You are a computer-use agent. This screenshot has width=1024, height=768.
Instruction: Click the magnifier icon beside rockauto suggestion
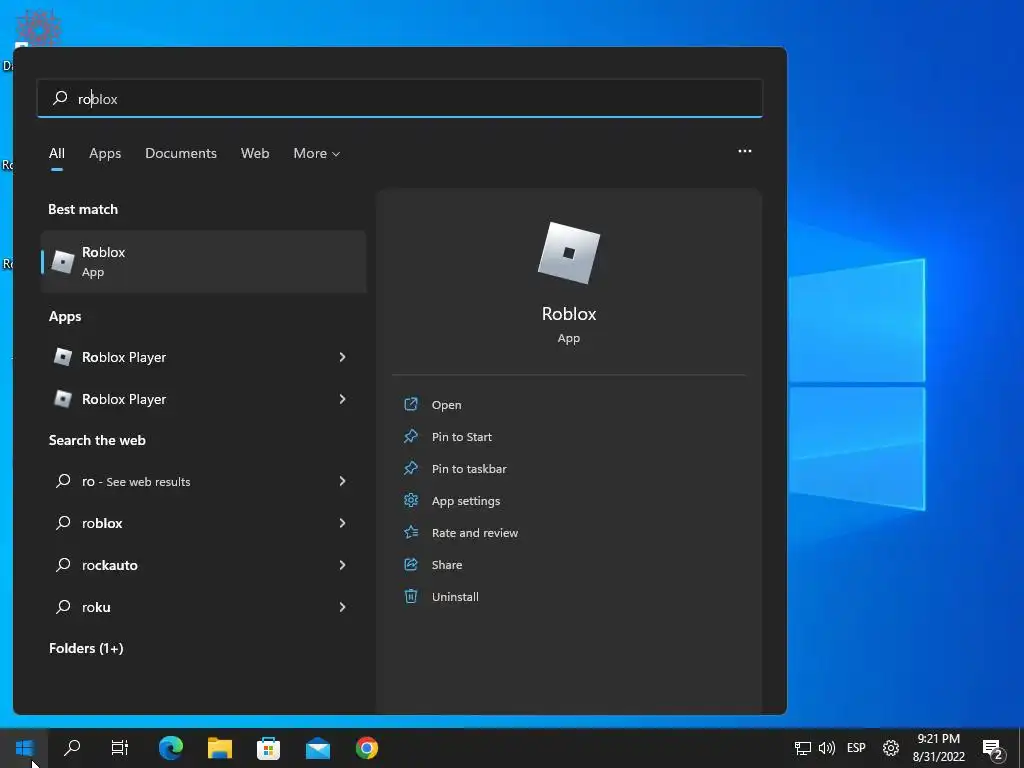(63, 565)
